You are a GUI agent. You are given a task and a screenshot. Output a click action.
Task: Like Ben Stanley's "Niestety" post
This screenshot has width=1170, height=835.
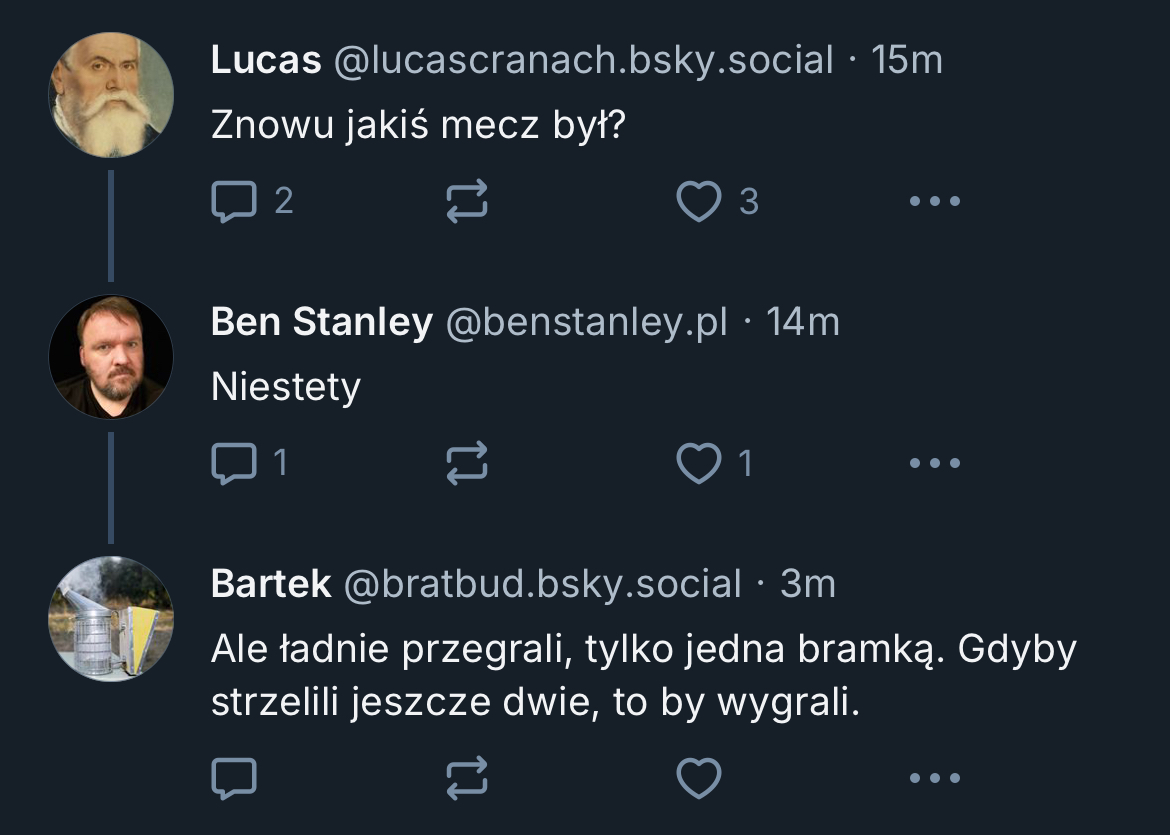click(x=699, y=463)
